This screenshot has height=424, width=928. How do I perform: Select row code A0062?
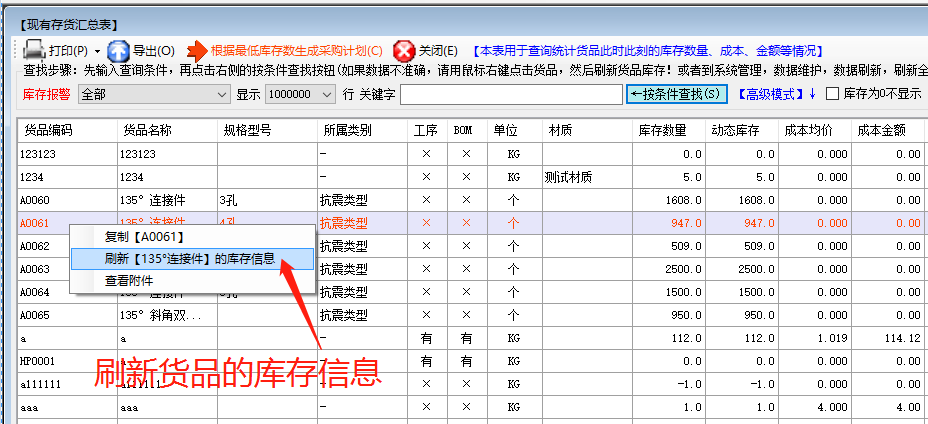(34, 246)
